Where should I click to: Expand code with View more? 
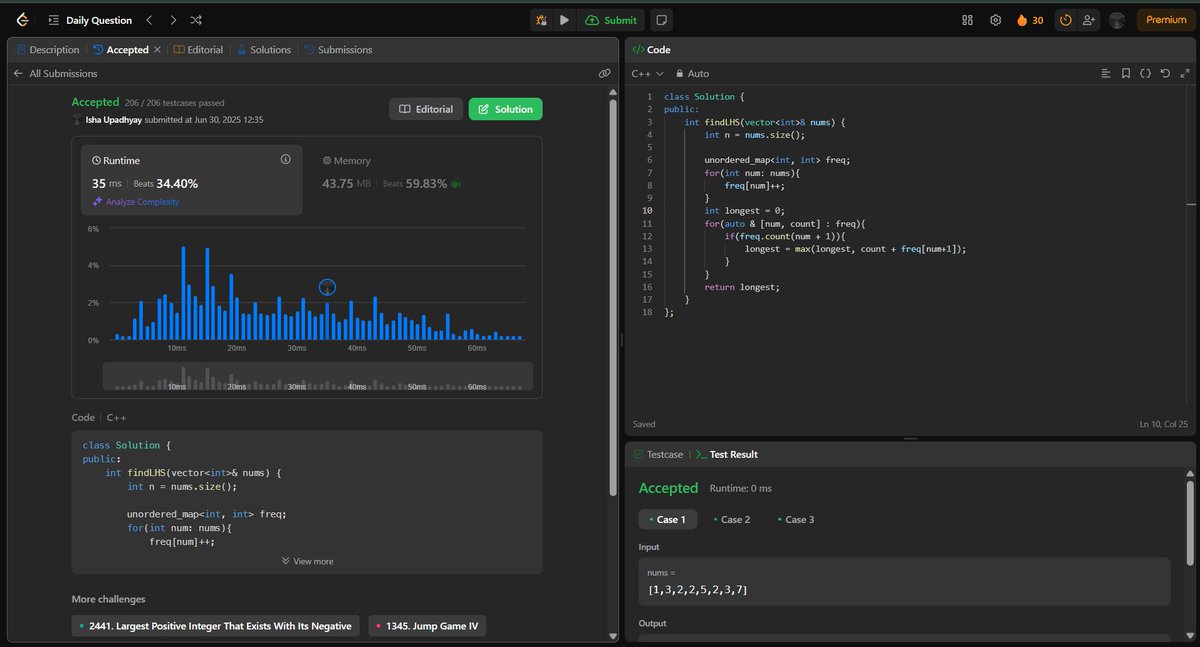coord(308,561)
